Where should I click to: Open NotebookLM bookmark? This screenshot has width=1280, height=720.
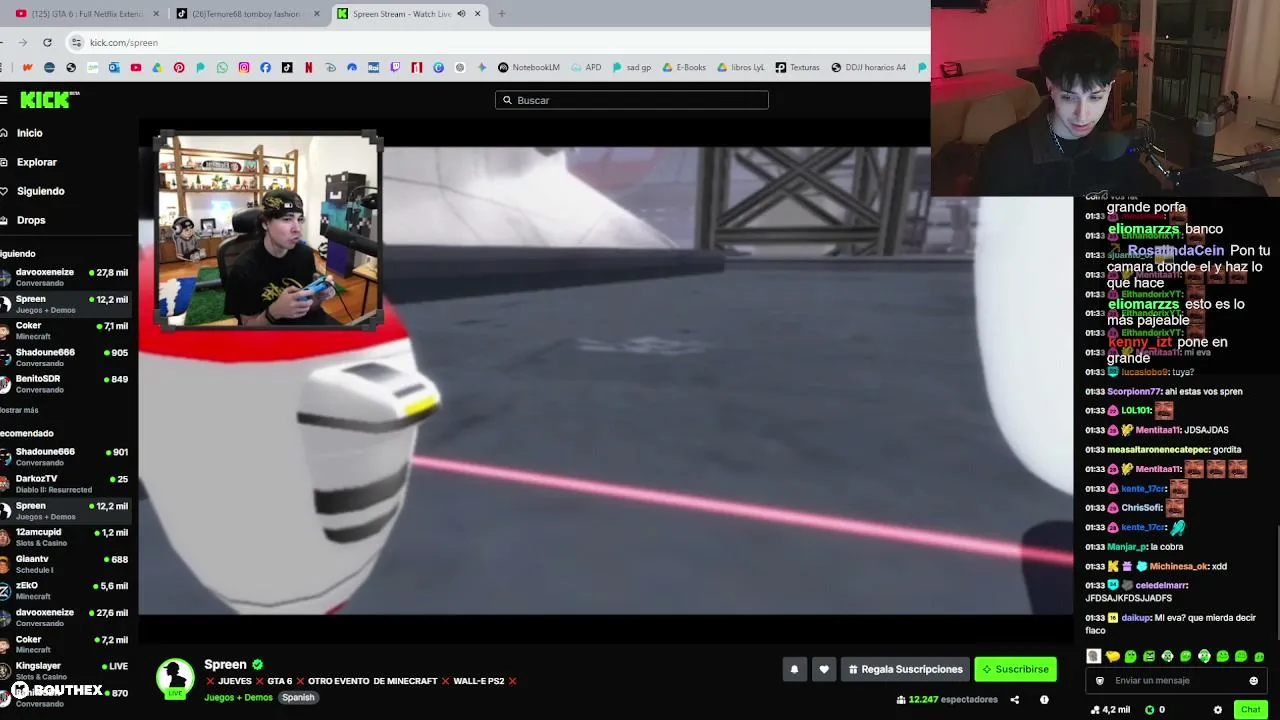coord(529,68)
